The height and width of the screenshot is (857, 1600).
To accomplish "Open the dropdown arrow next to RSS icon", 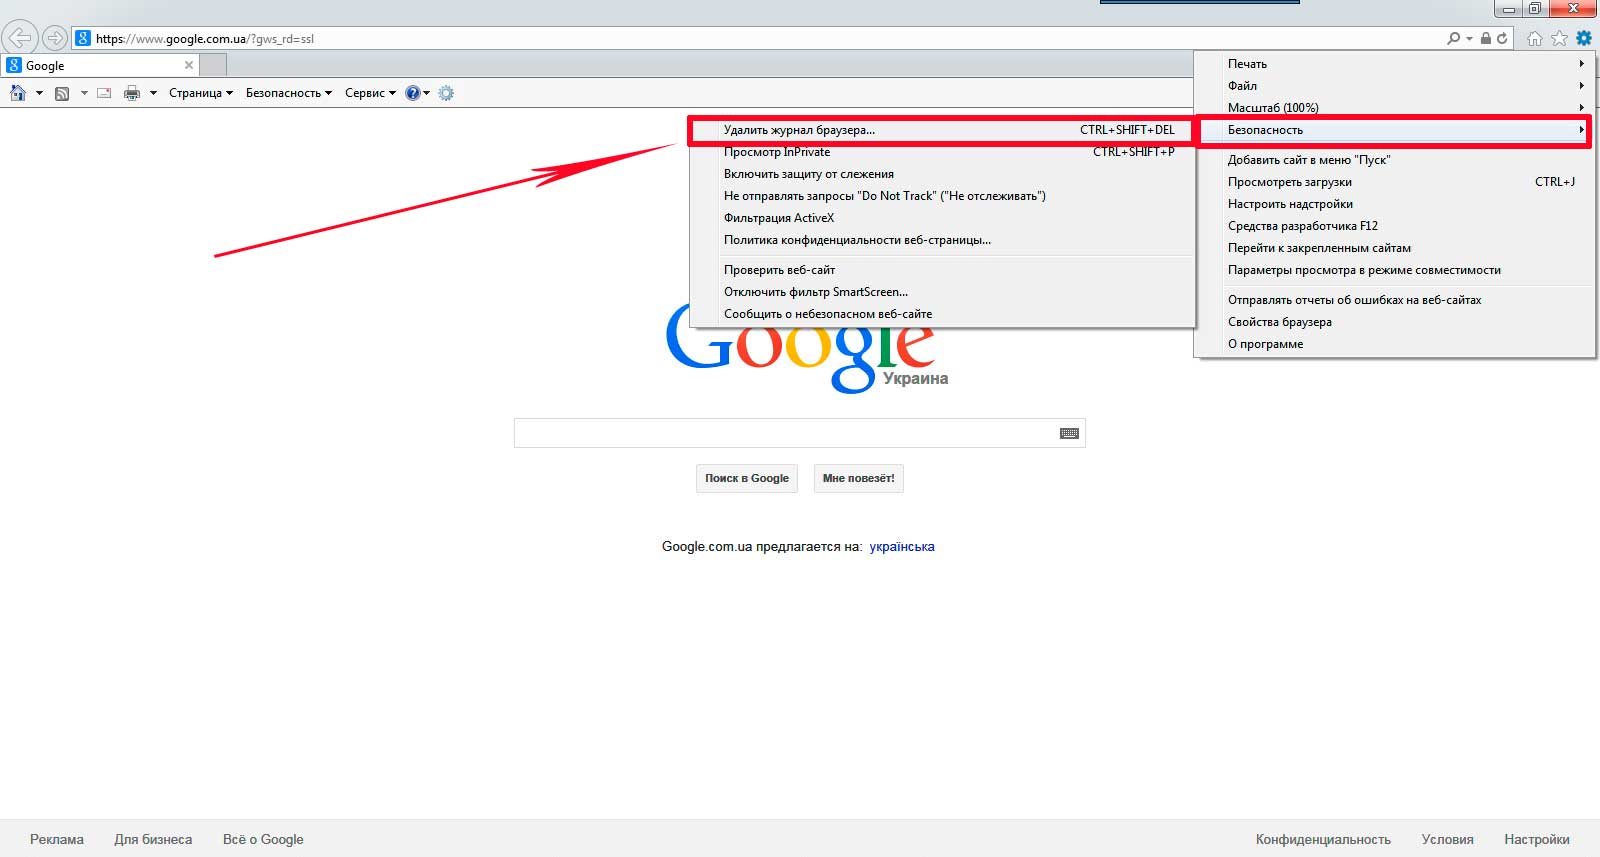I will [x=84, y=93].
